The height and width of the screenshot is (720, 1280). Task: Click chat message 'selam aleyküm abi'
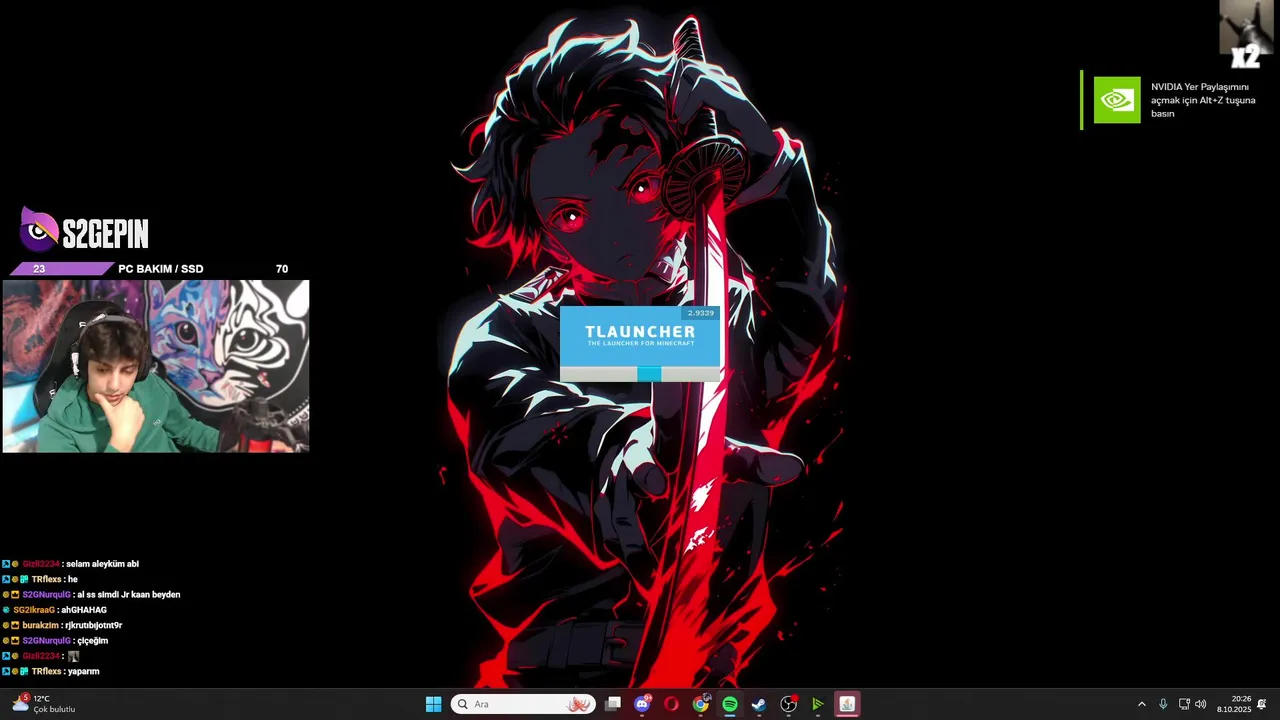(102, 564)
